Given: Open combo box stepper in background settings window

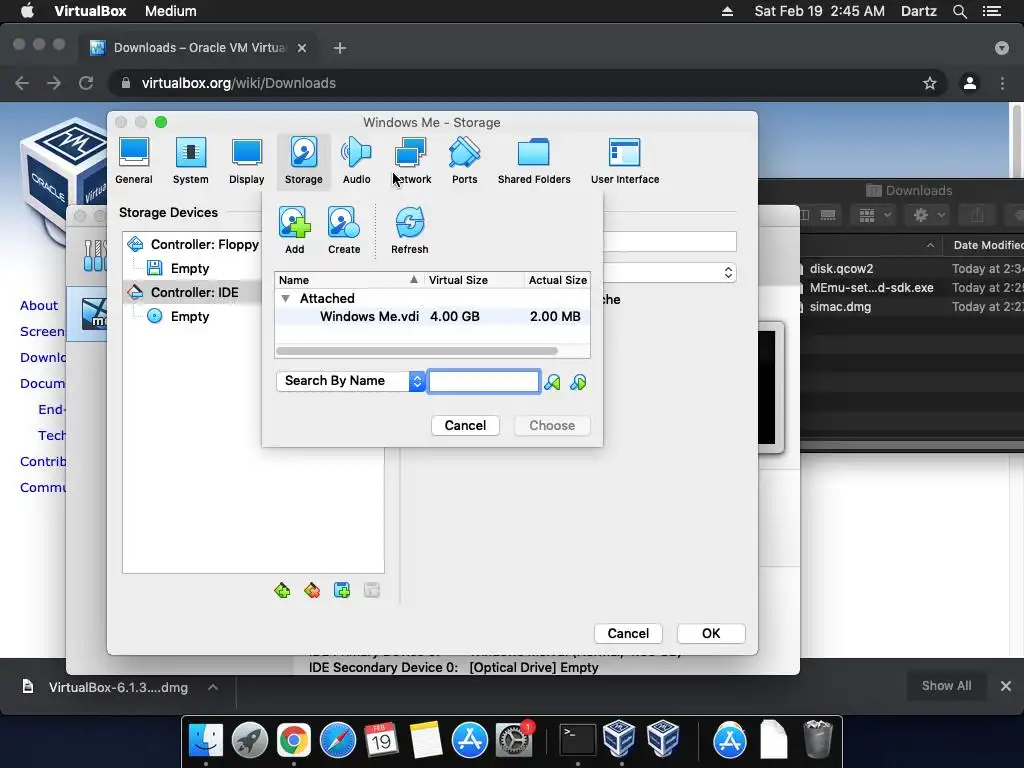Looking at the screenshot, I should pyautogui.click(x=728, y=273).
